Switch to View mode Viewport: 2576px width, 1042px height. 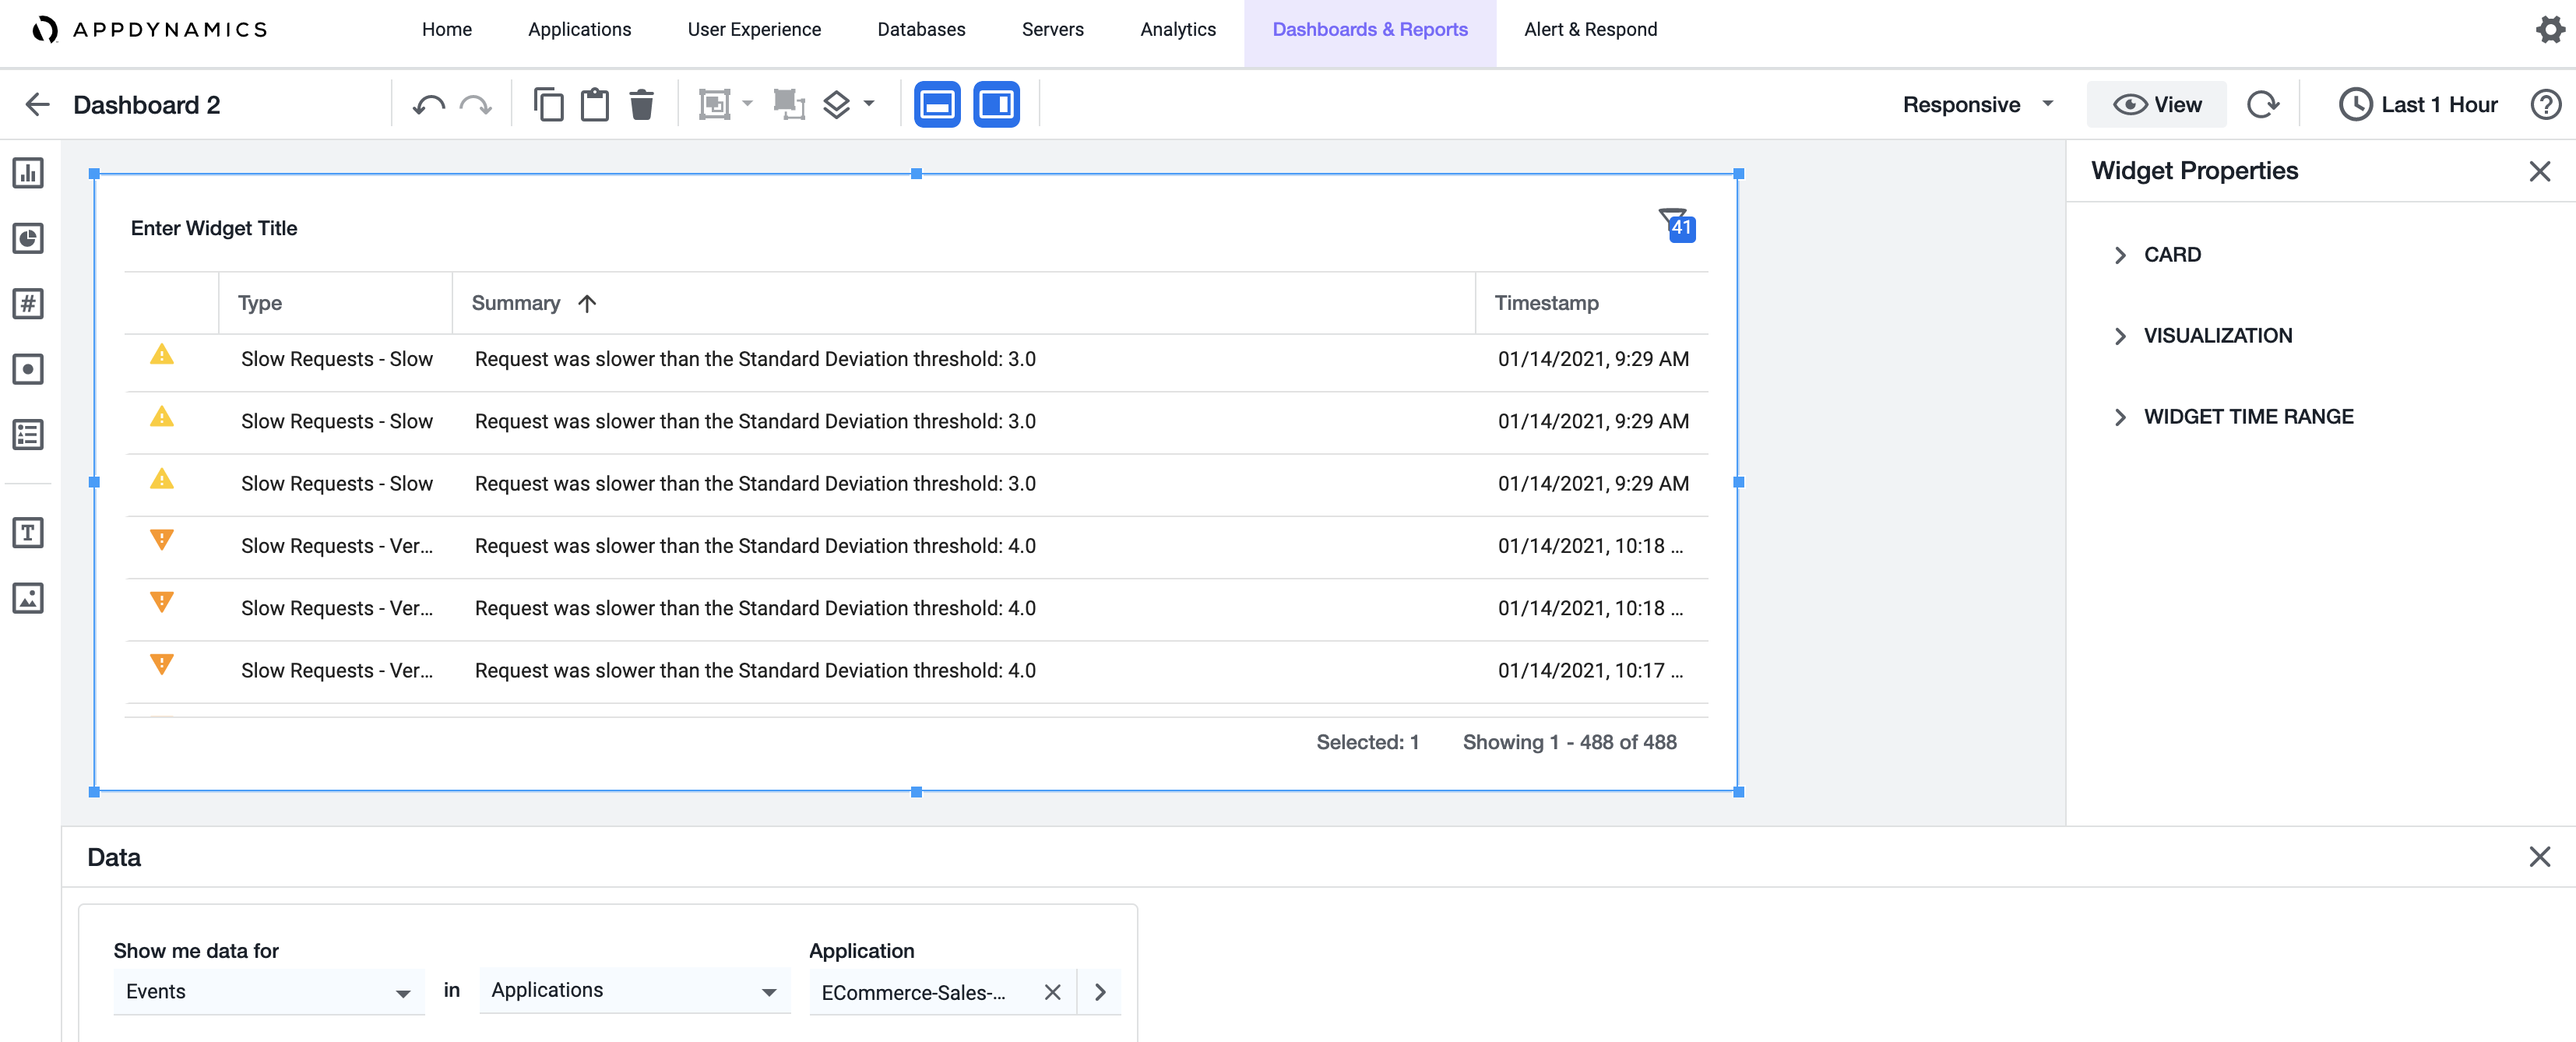pos(2156,105)
